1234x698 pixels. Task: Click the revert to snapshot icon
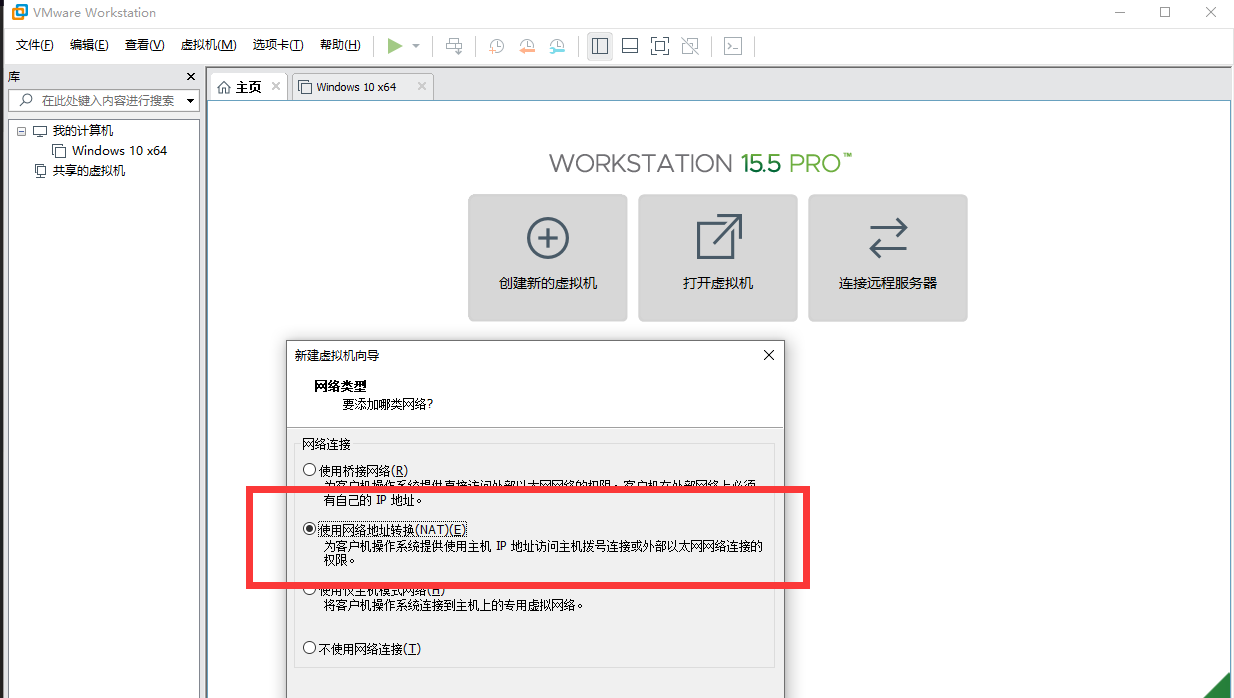tap(527, 46)
